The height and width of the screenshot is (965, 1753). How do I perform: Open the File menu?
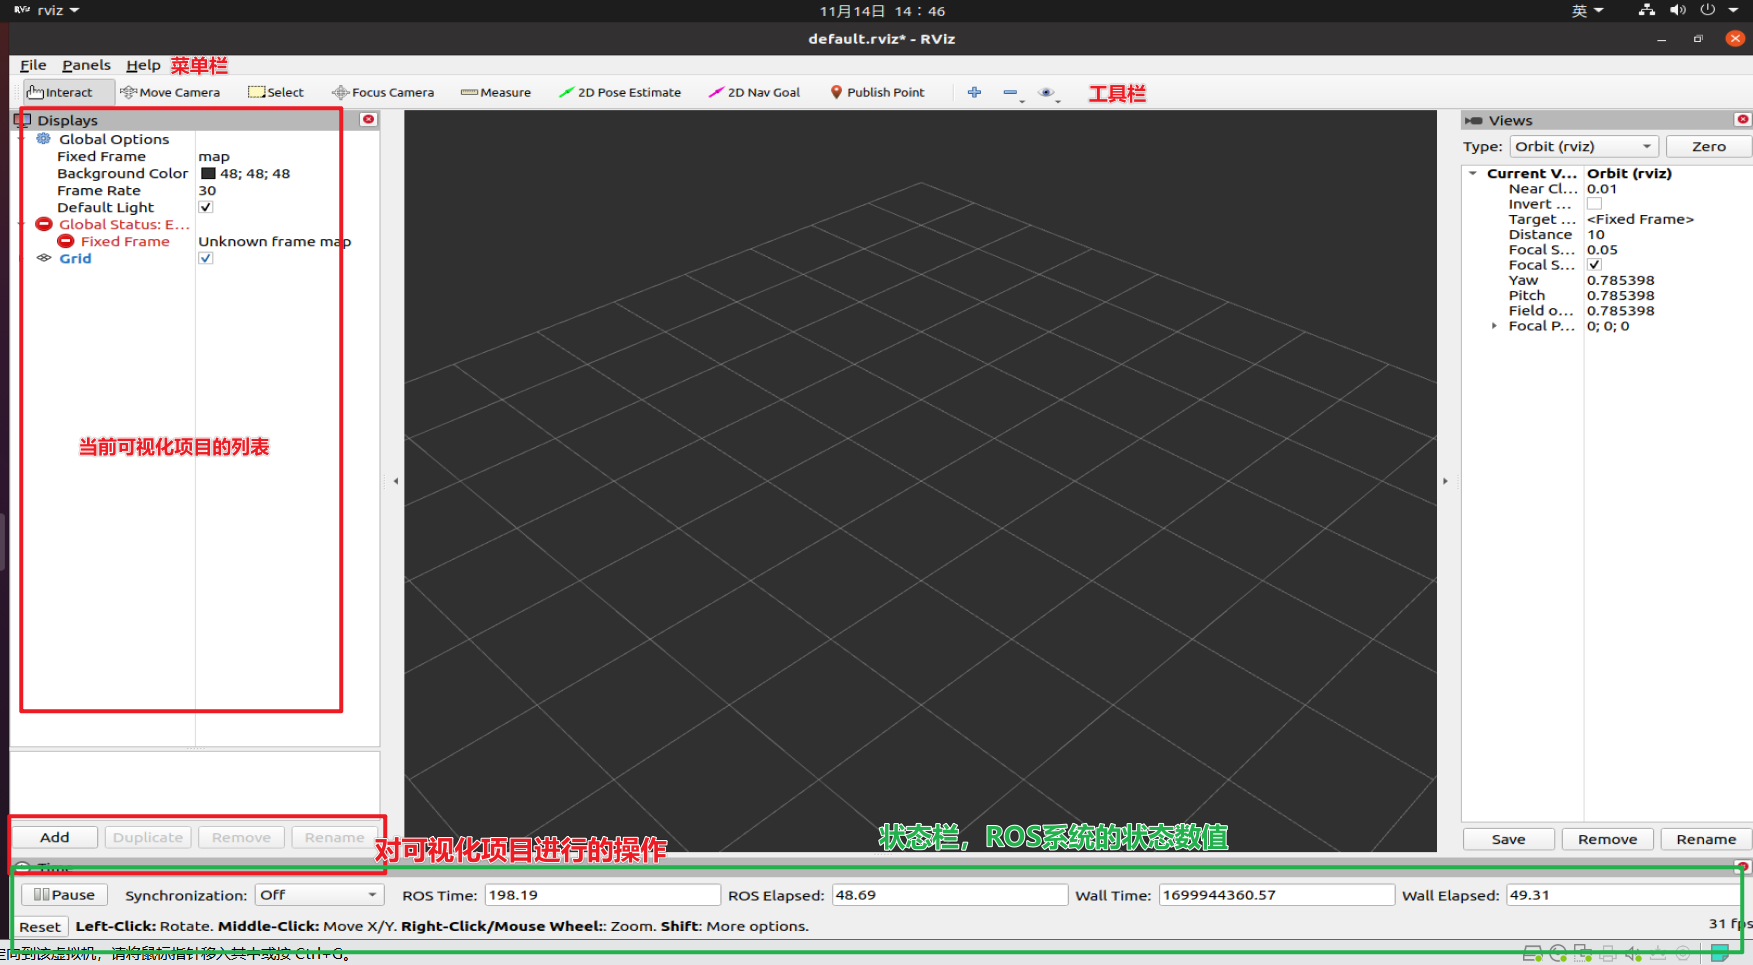33,65
